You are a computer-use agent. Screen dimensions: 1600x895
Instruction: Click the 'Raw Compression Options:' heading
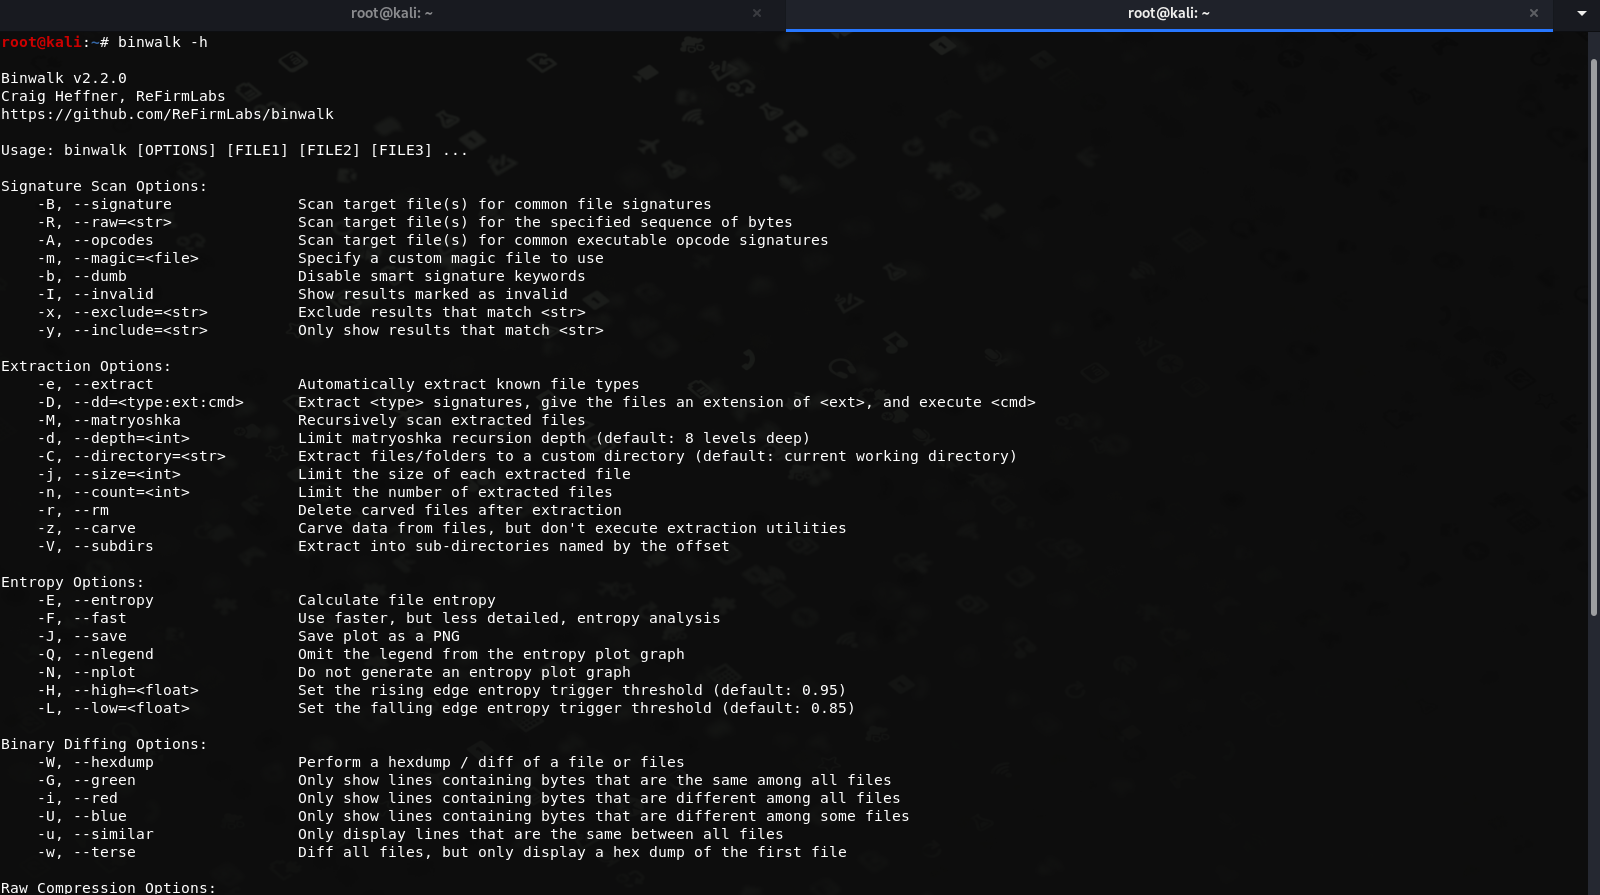(108, 887)
